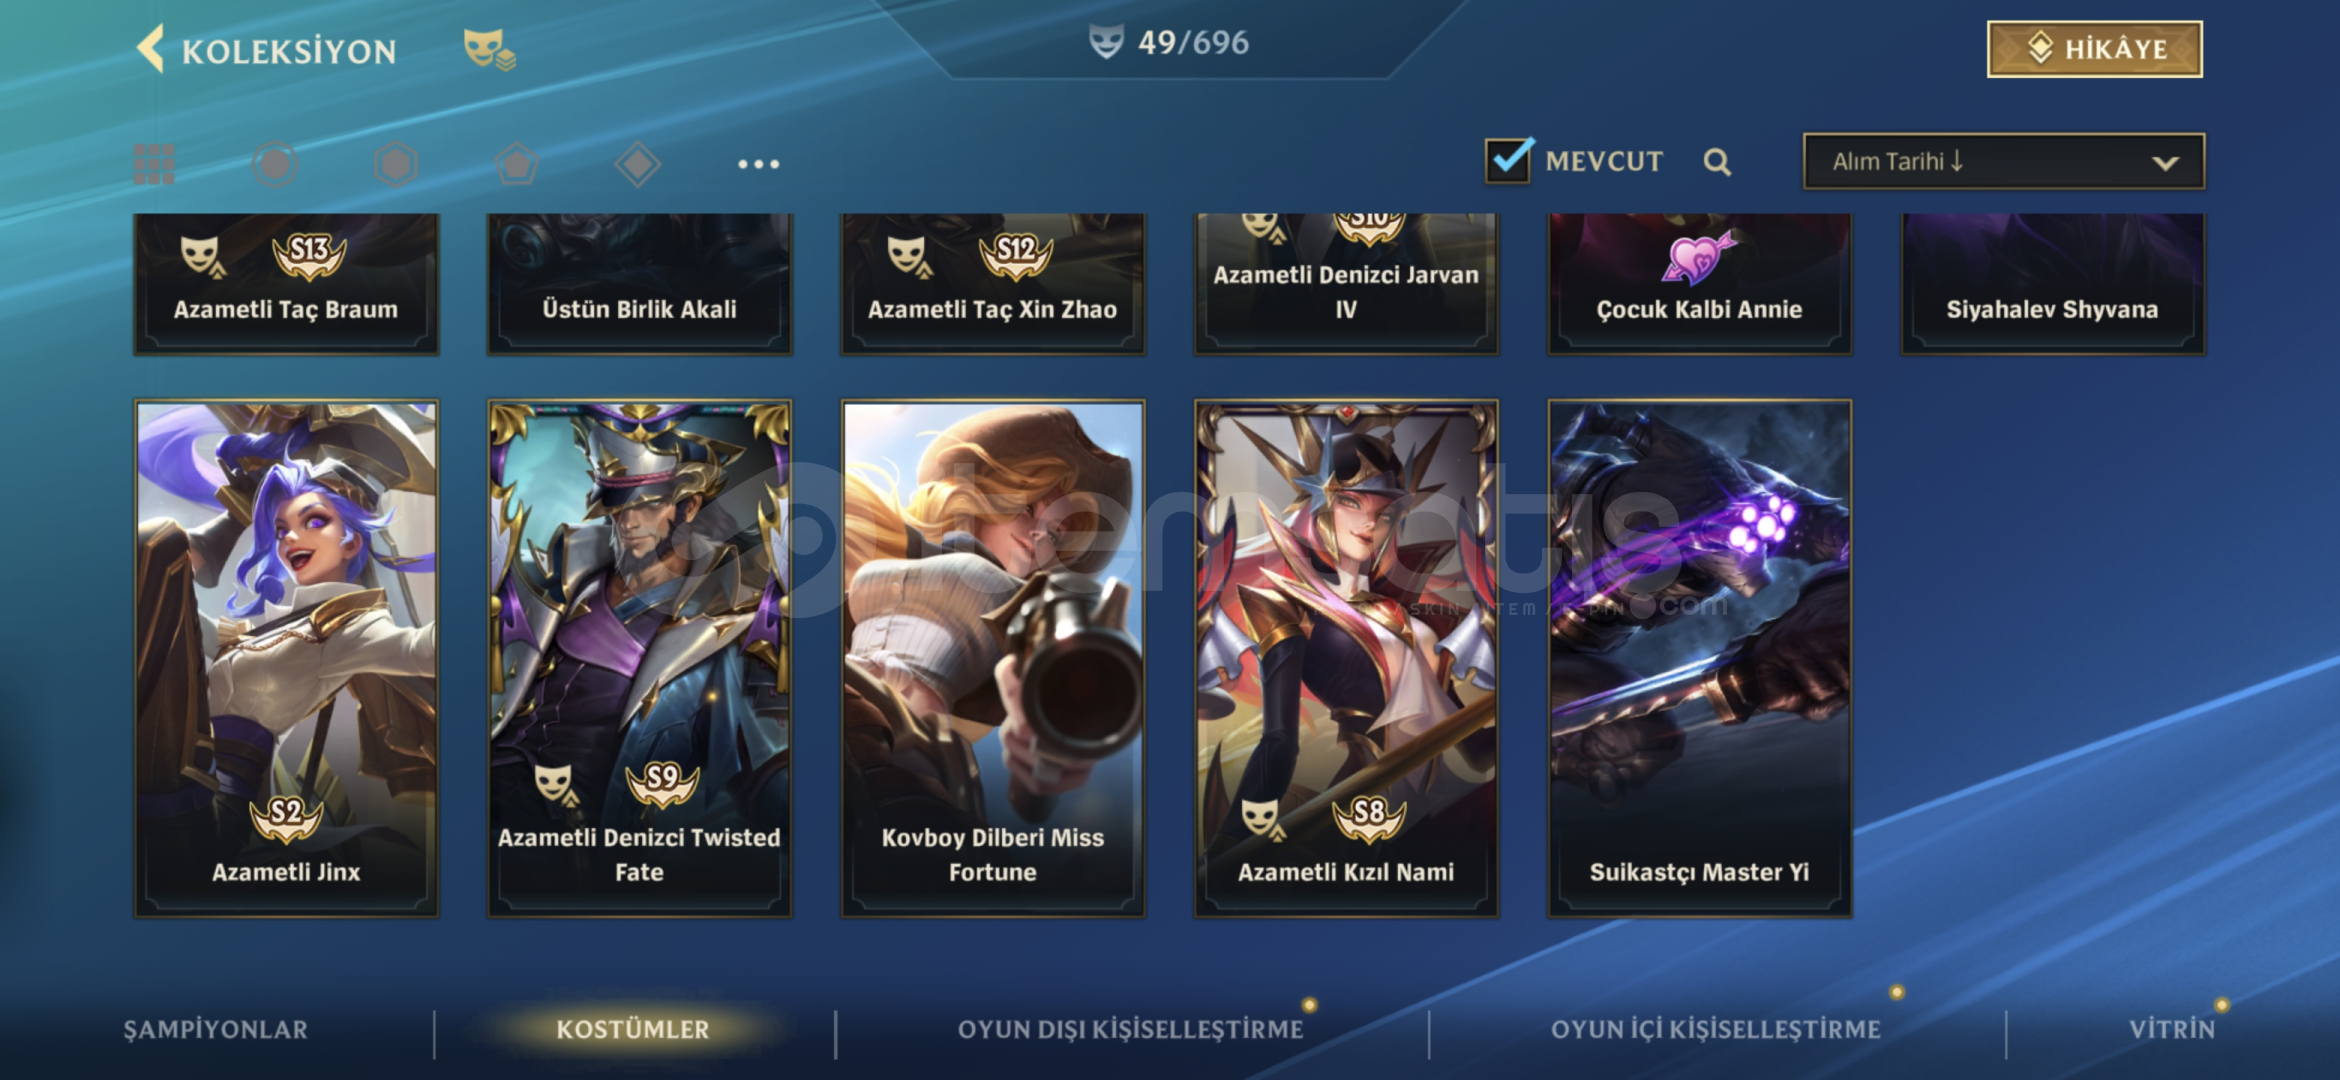Open the Vitrin tab
2340x1080 pixels.
pos(2172,1029)
